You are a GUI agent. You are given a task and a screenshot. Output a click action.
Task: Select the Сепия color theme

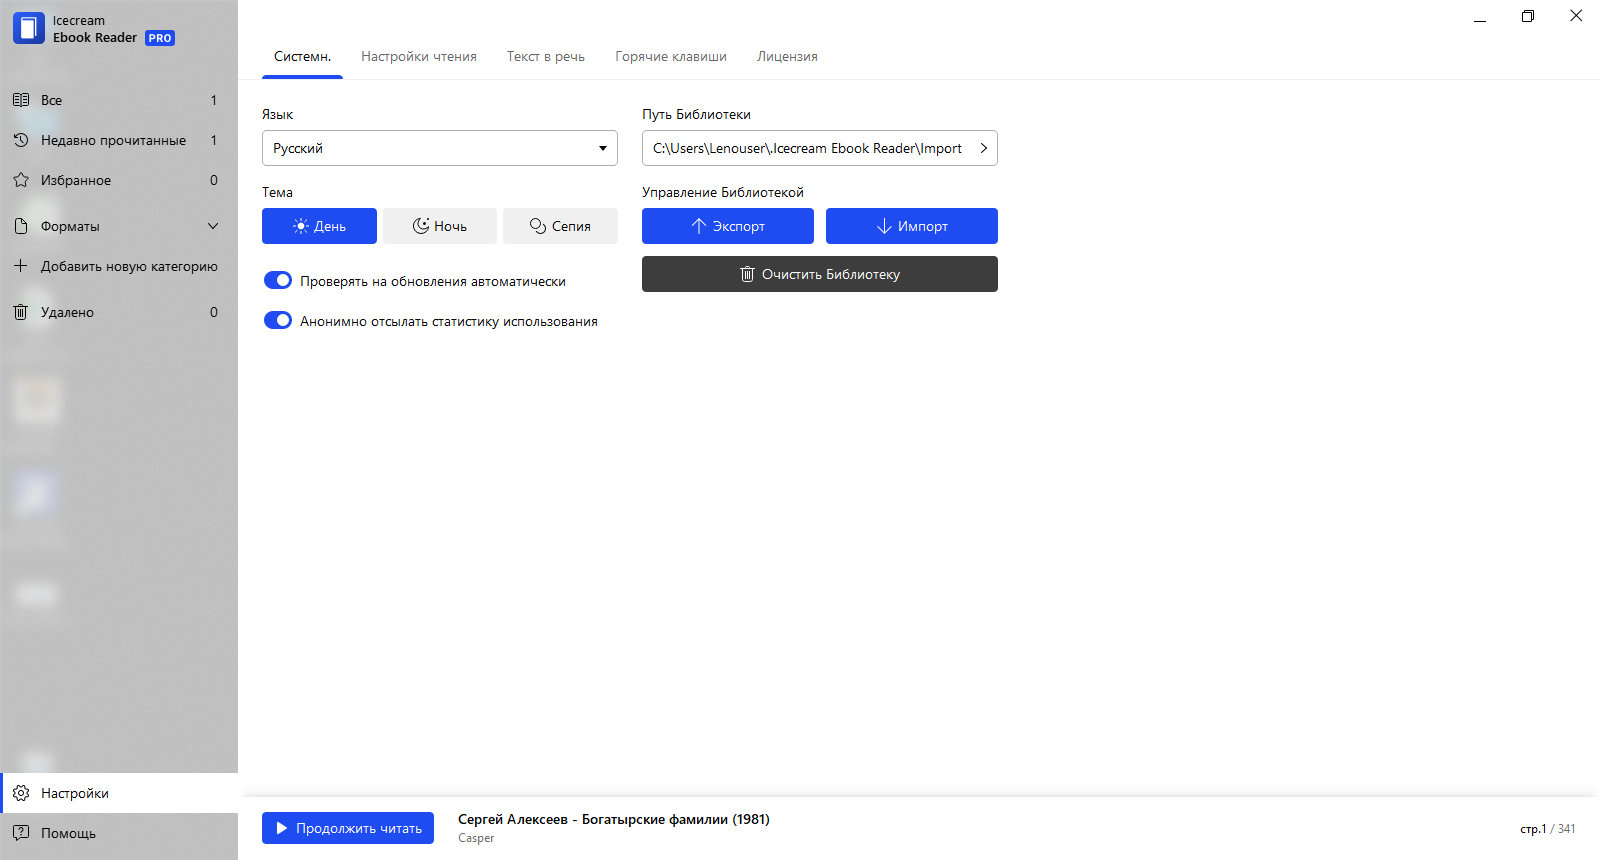pyautogui.click(x=560, y=226)
